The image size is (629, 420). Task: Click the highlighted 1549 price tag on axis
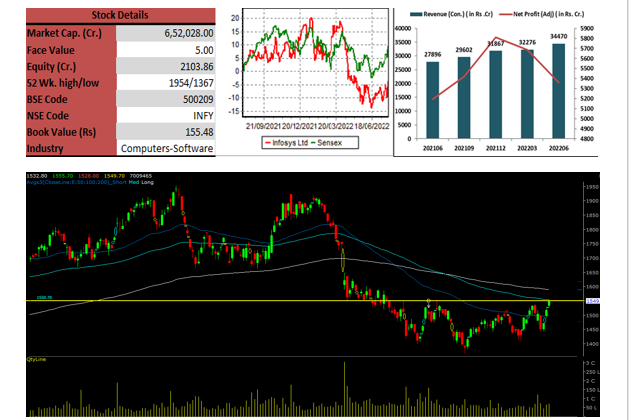[x=593, y=301]
